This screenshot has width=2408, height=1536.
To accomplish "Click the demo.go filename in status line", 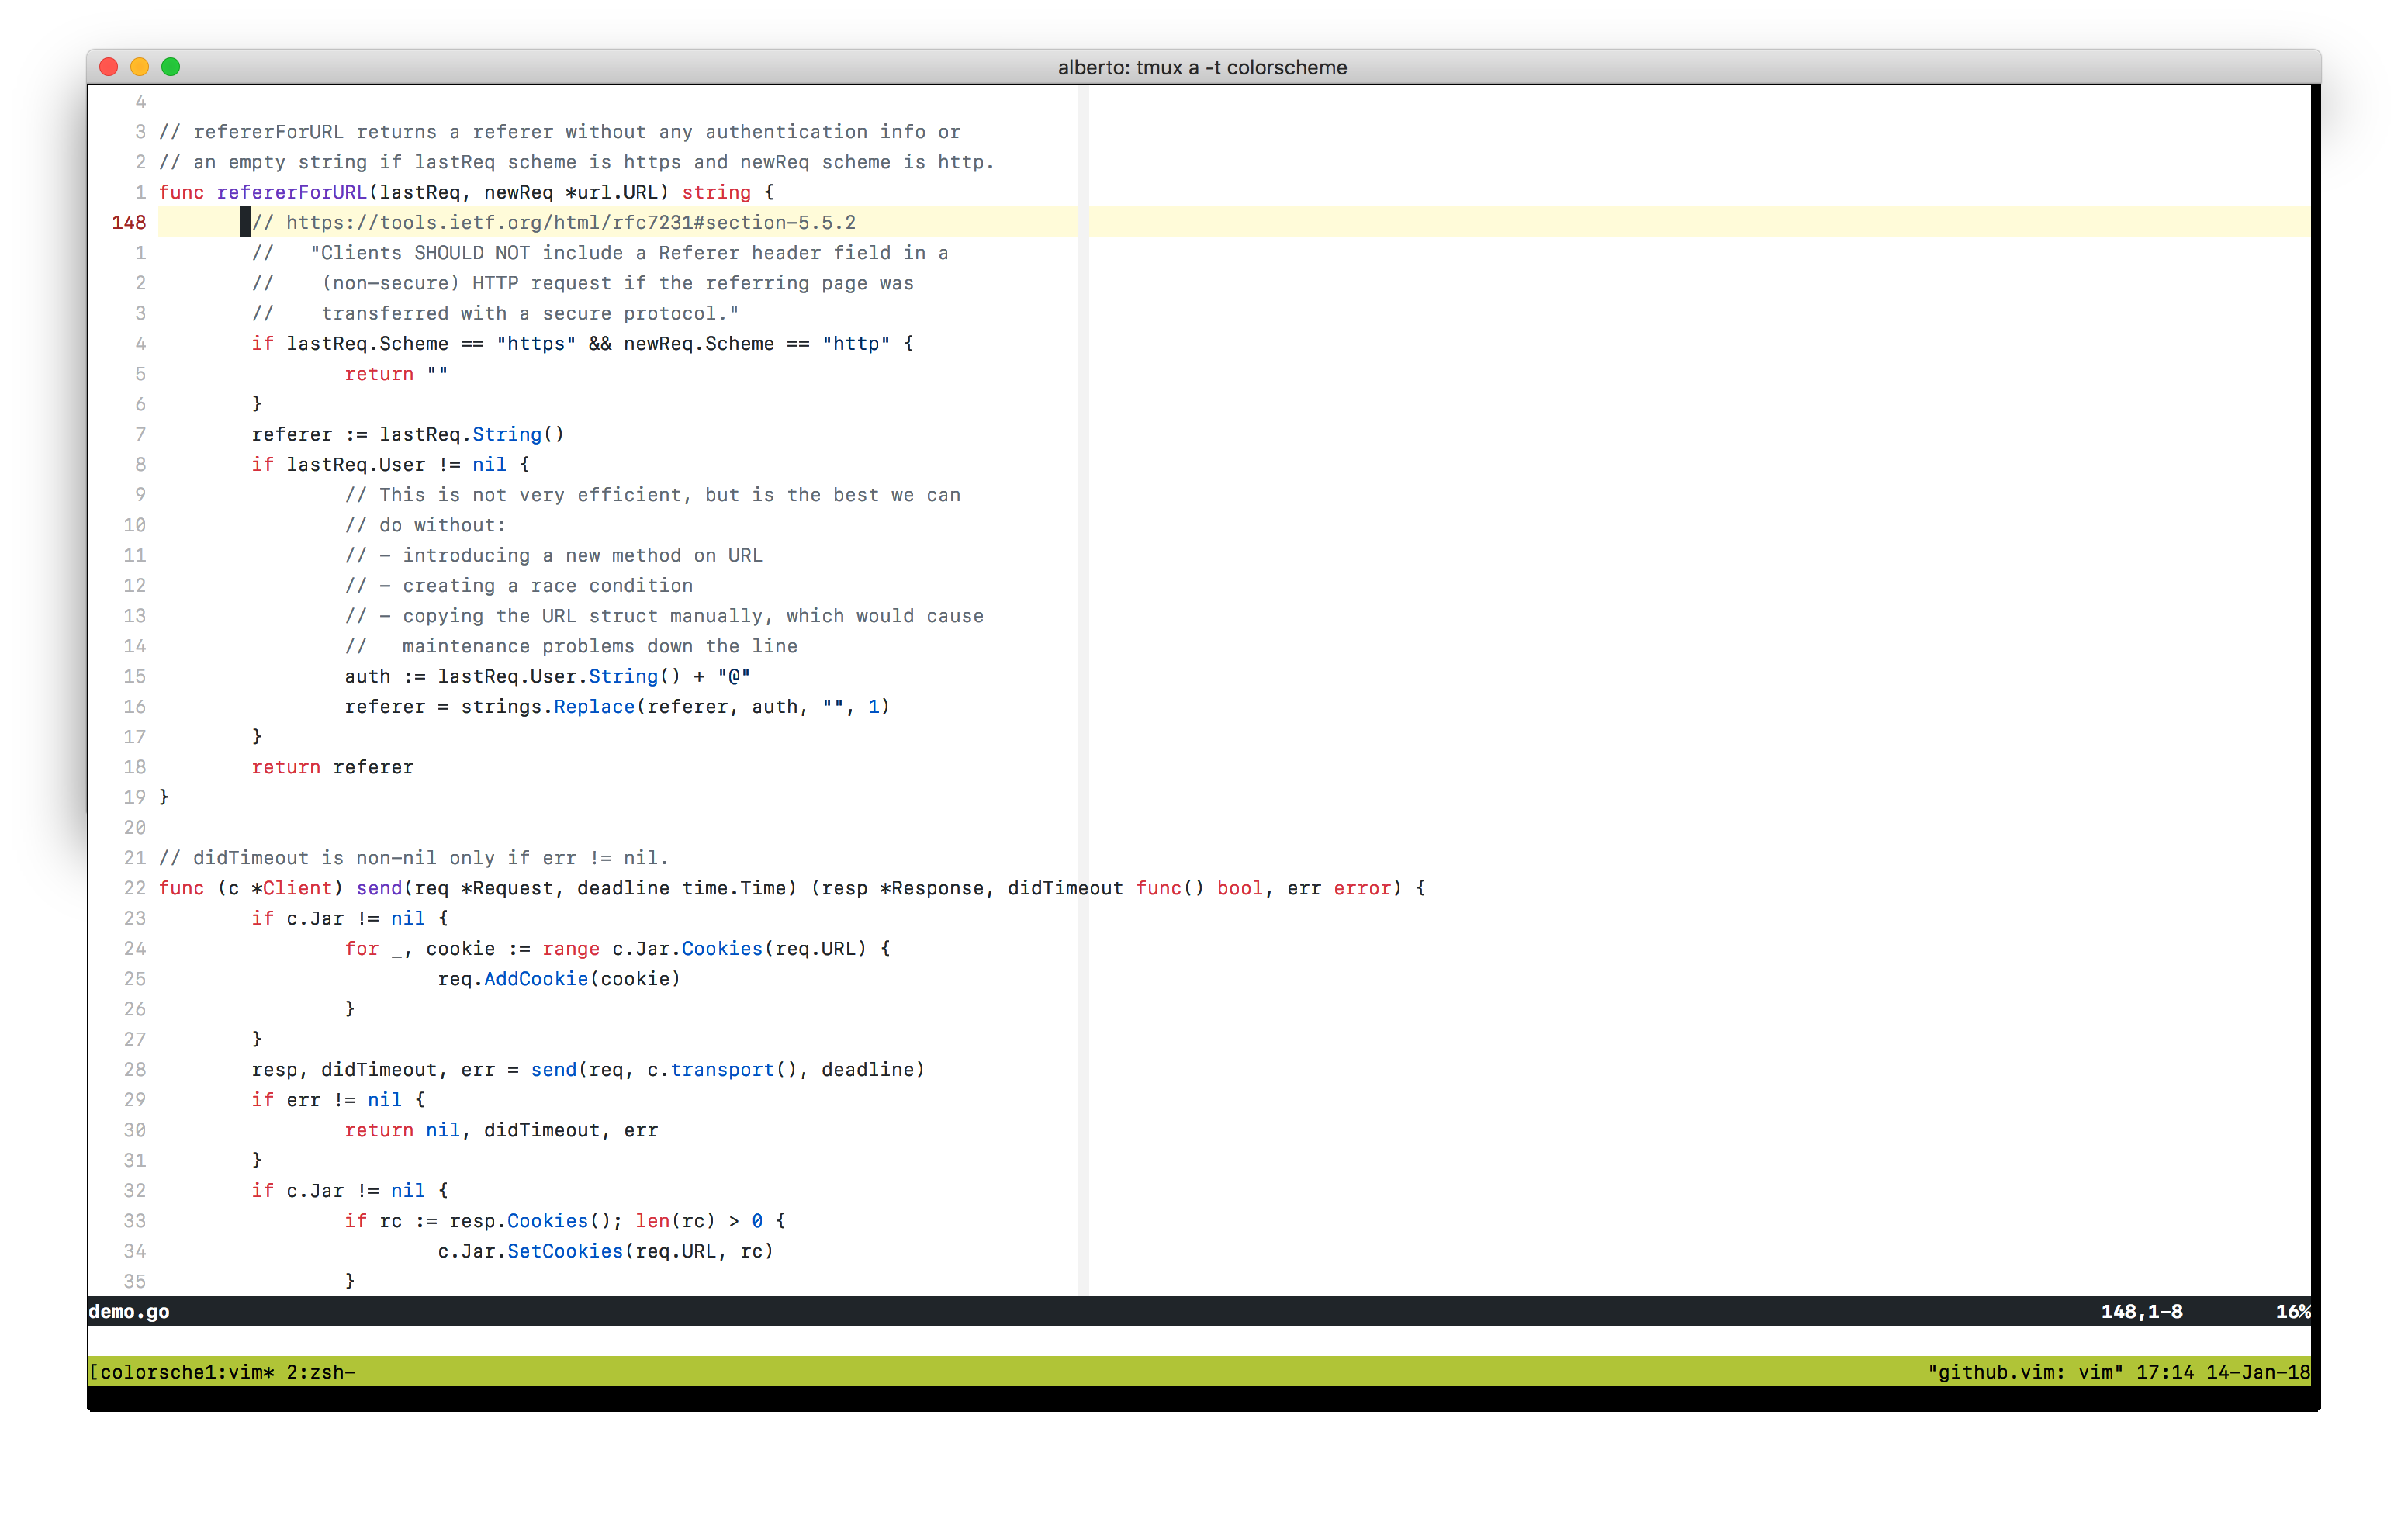I will [x=129, y=1311].
